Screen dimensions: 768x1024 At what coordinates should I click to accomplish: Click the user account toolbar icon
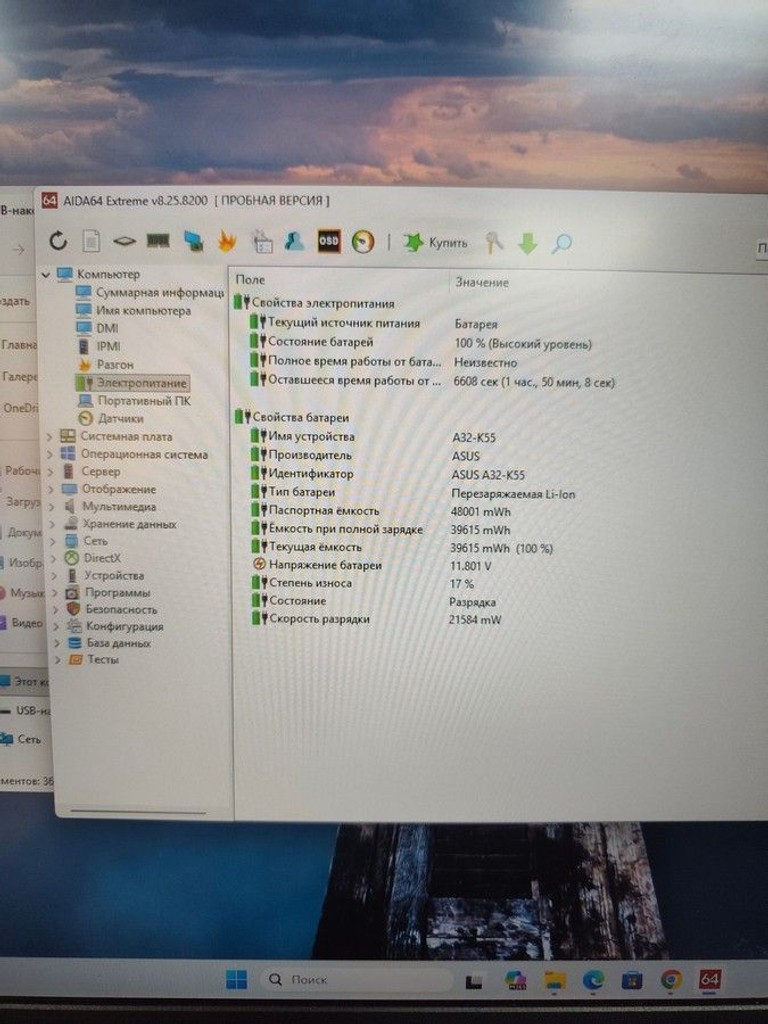tap(295, 242)
